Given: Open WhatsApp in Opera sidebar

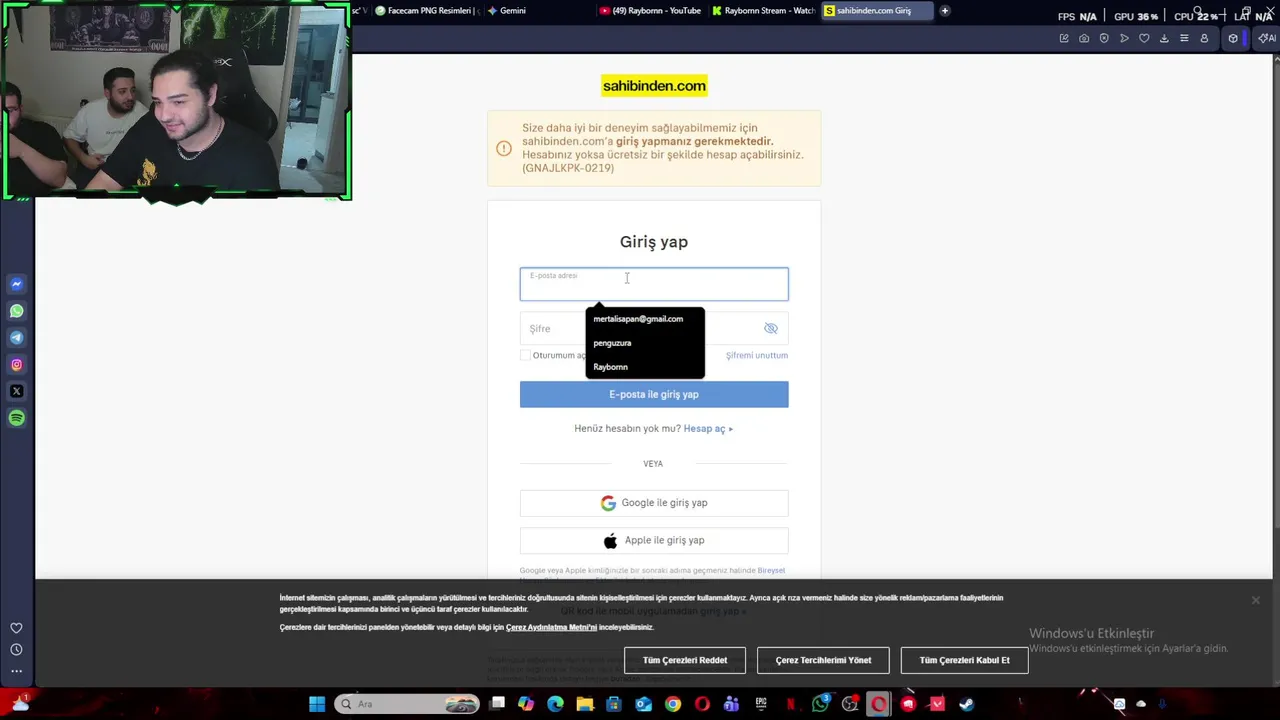Looking at the screenshot, I should coord(16,311).
